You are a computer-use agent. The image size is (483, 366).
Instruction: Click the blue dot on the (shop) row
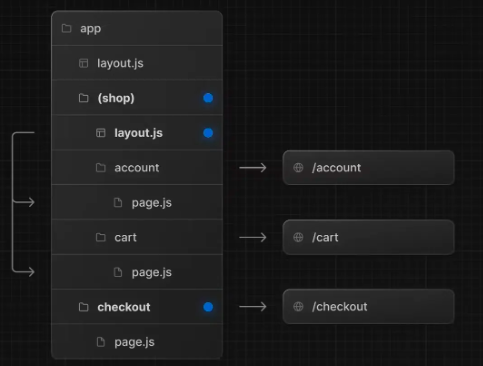pos(208,98)
